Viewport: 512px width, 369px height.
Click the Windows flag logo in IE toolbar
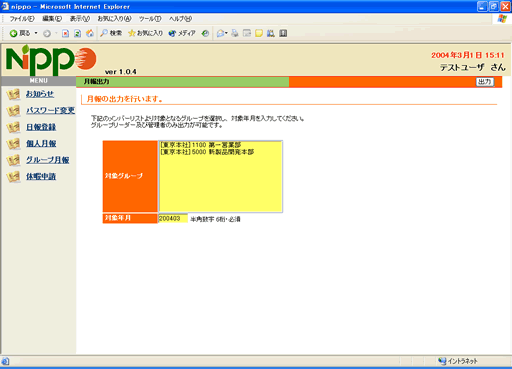click(502, 19)
